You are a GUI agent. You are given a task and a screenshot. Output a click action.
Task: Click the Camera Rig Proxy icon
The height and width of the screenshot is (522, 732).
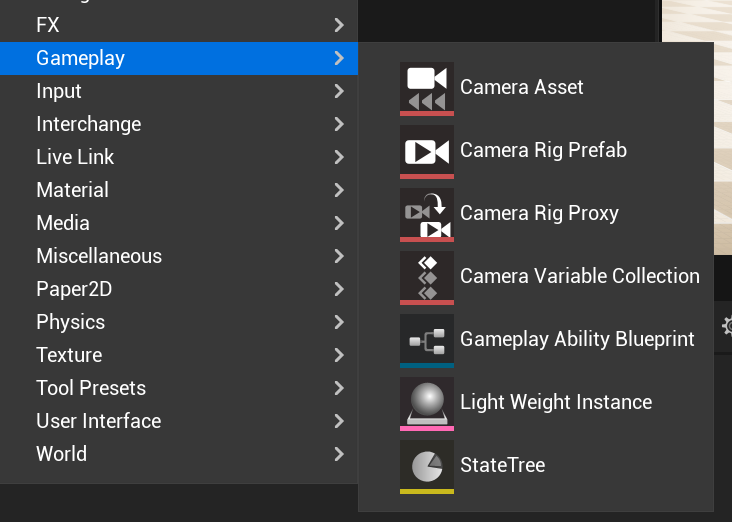427,214
